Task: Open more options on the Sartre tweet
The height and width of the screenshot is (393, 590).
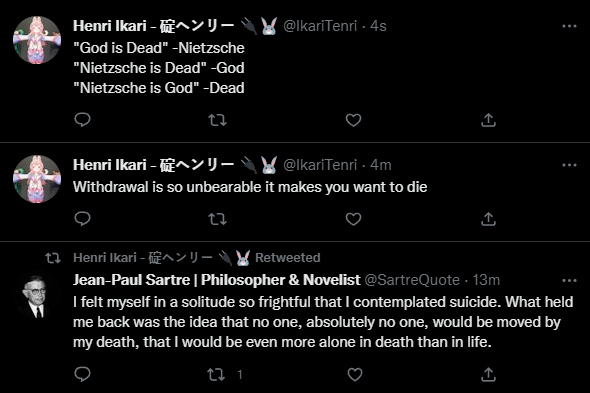Action: pos(569,280)
